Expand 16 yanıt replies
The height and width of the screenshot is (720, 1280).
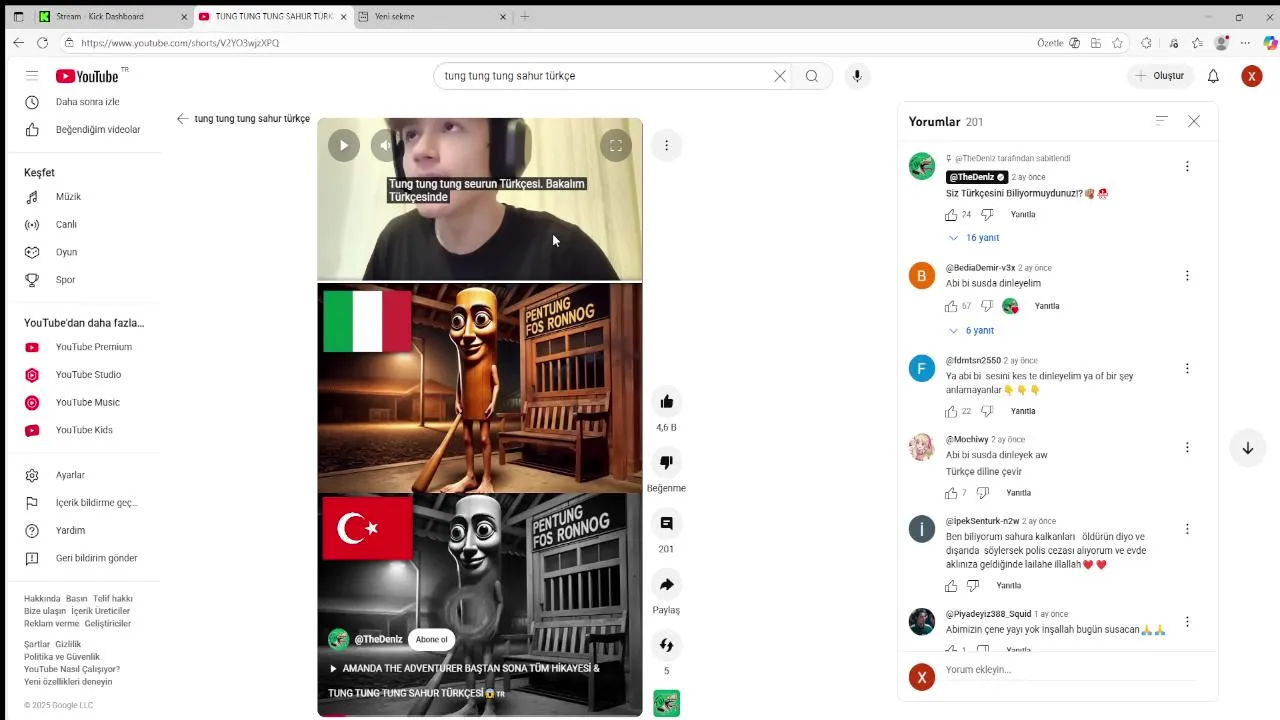(974, 238)
